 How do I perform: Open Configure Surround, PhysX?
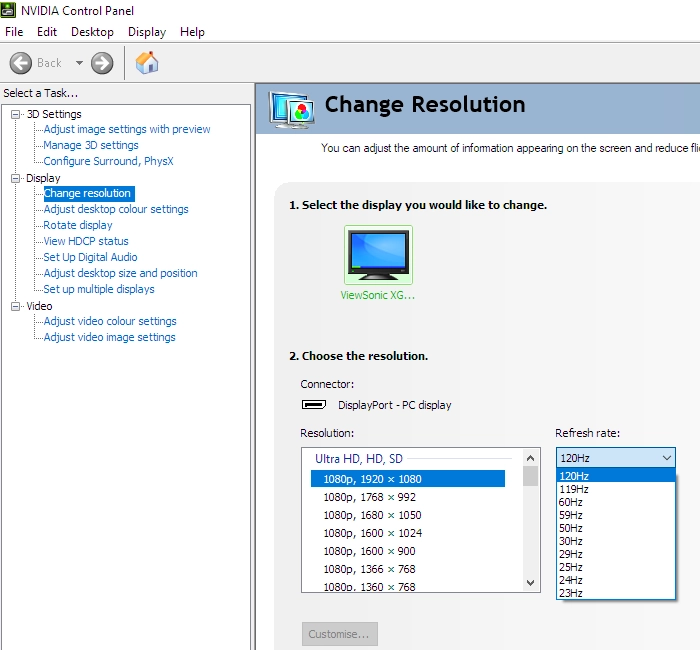click(x=108, y=161)
